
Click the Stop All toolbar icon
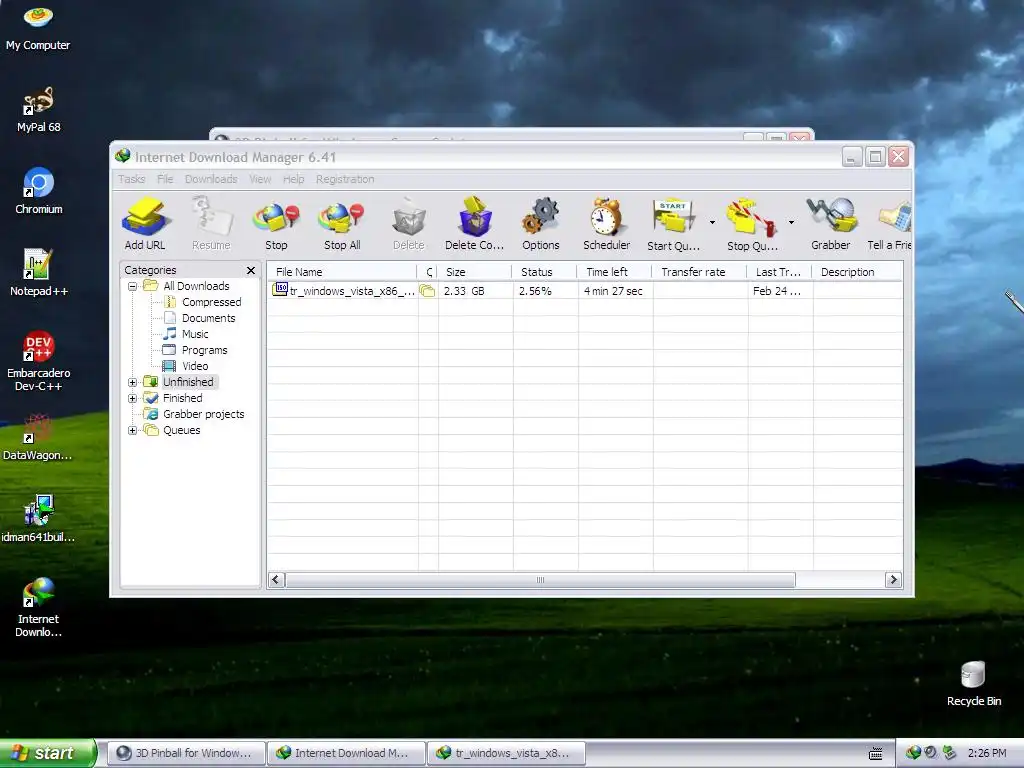click(x=342, y=224)
